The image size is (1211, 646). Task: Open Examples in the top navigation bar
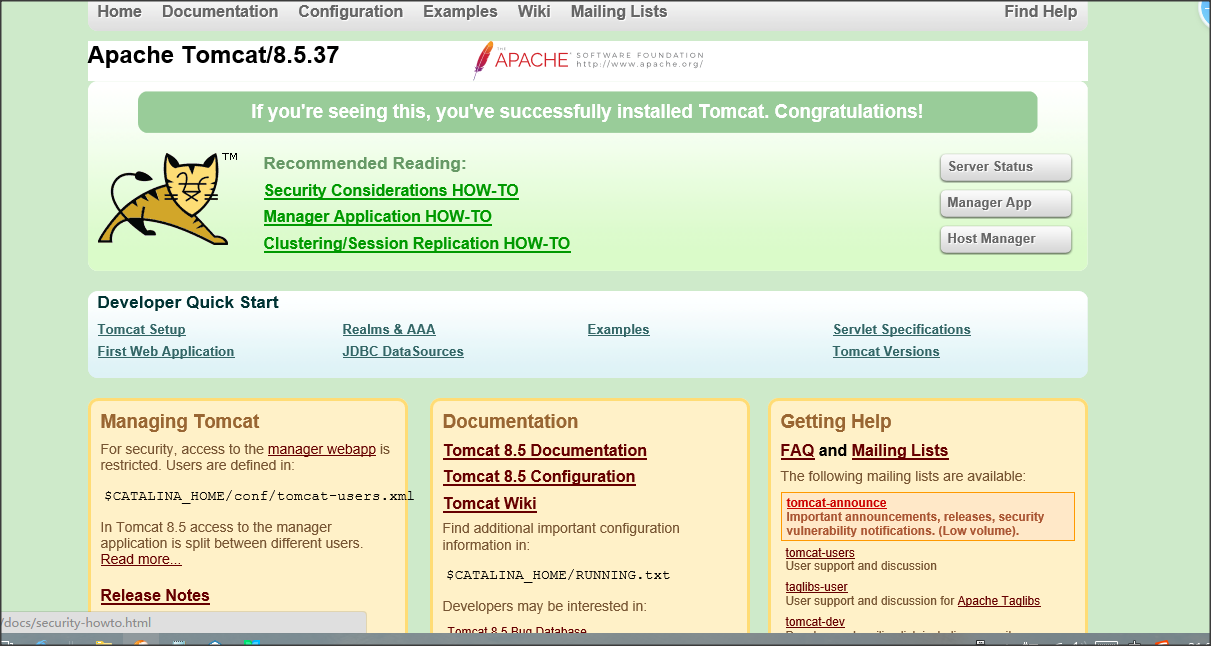[x=460, y=12]
